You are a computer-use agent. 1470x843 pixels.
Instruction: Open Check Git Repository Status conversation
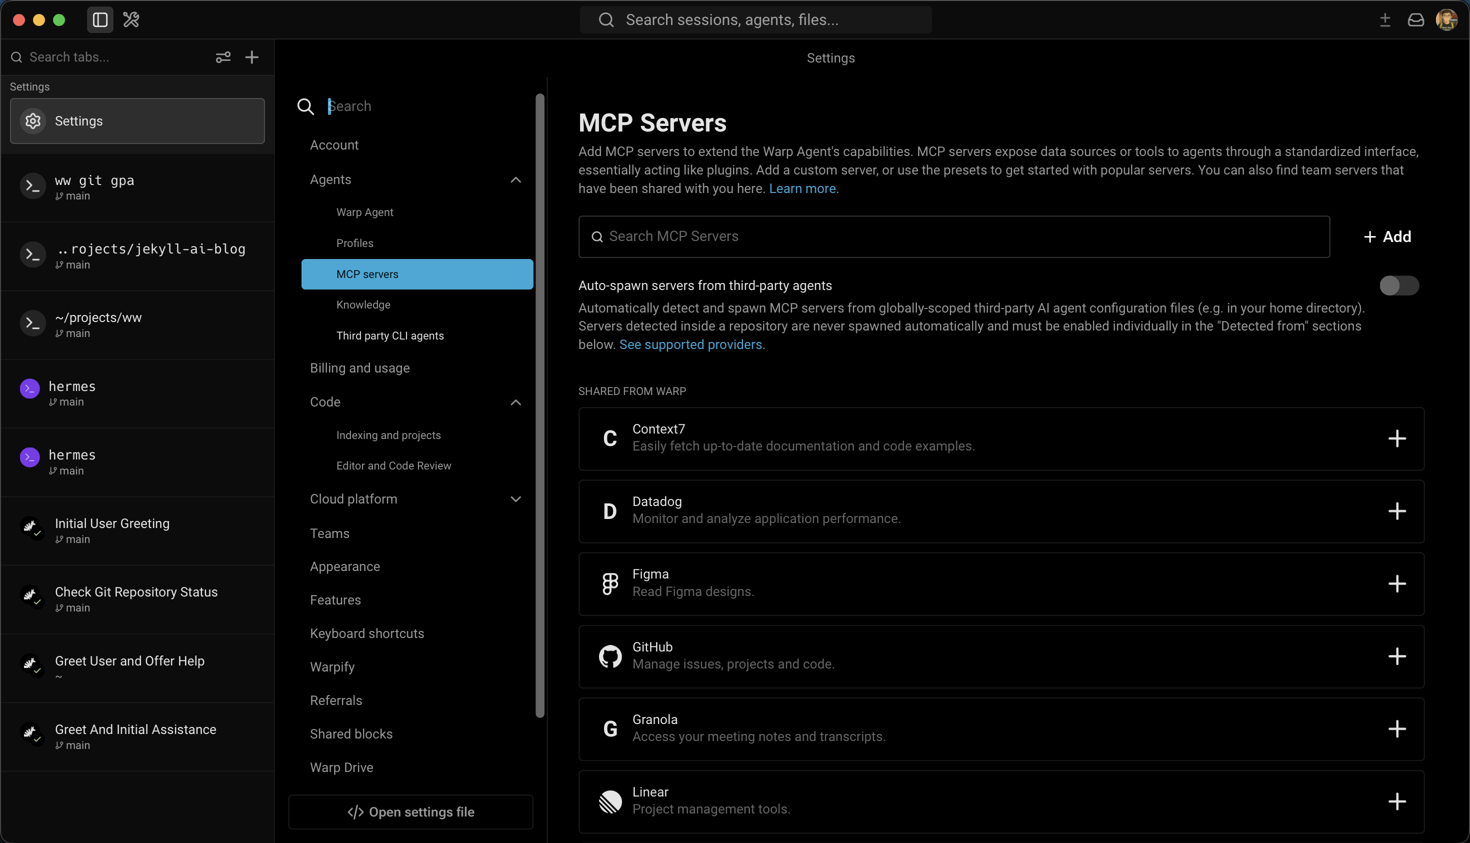(137, 599)
